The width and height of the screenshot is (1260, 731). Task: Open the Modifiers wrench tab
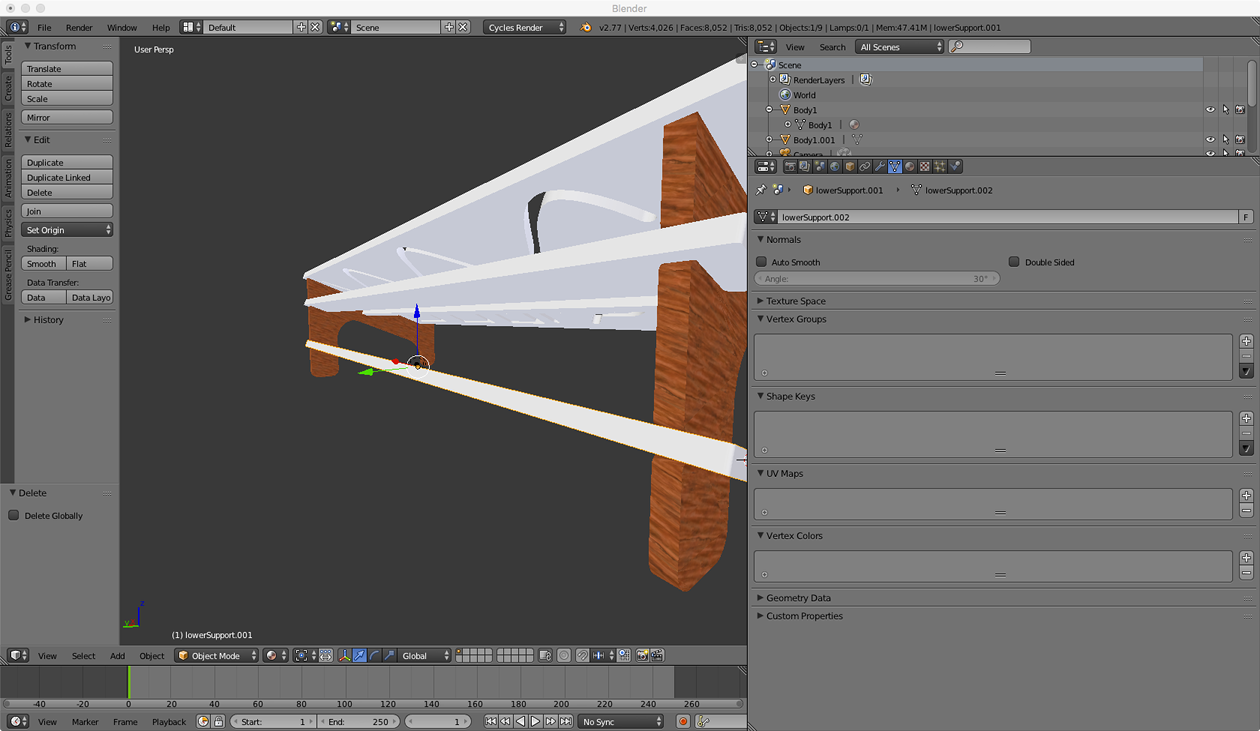point(880,167)
